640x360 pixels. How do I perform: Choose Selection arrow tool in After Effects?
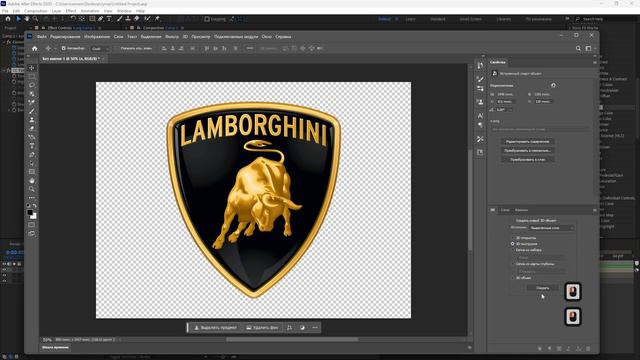pyautogui.click(x=18, y=19)
